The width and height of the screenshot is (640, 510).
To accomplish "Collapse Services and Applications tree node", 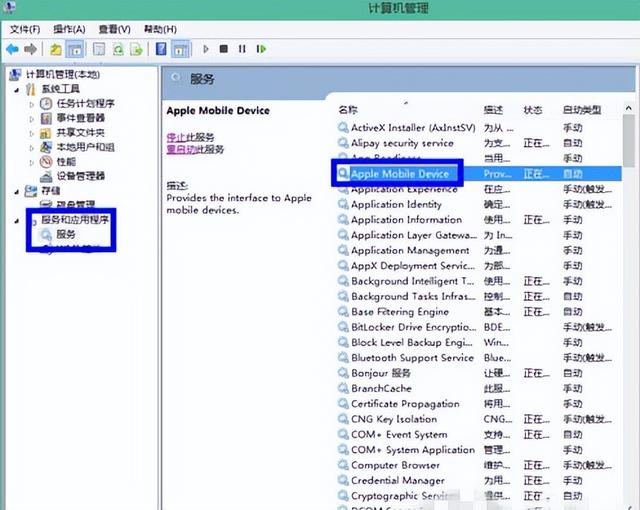I will 17,221.
